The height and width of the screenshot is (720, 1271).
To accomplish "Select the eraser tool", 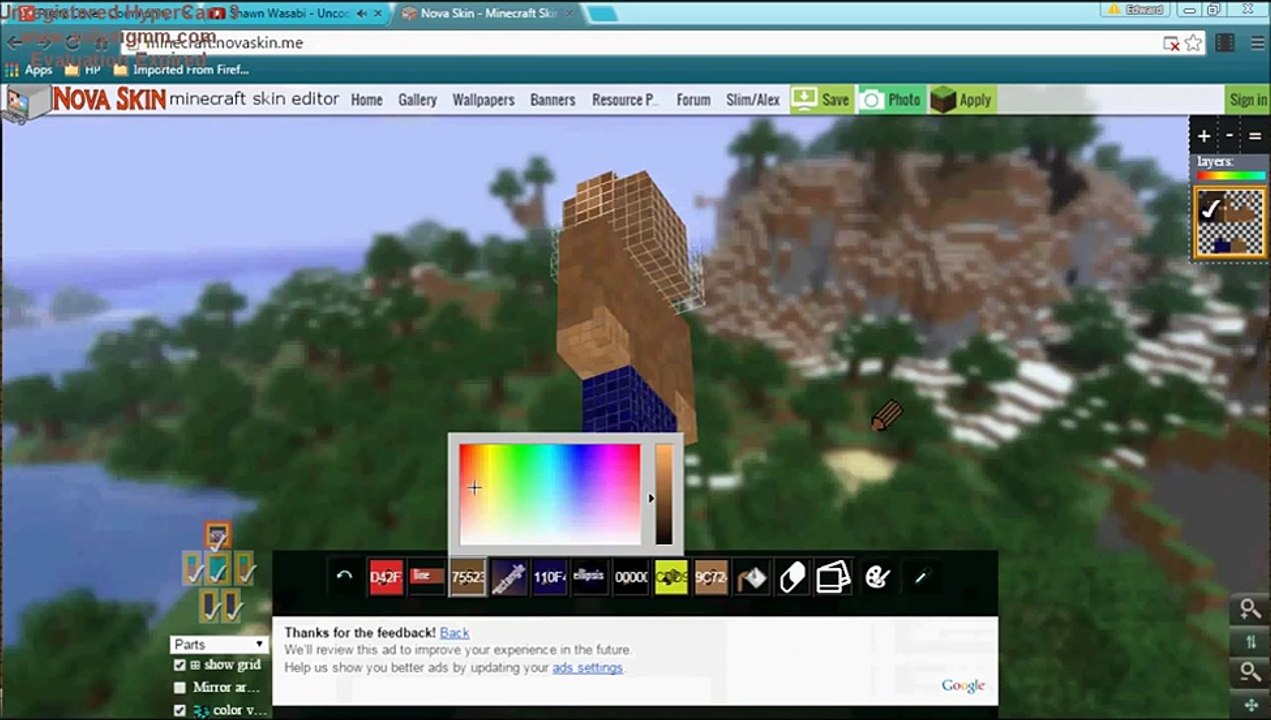I will tap(792, 577).
